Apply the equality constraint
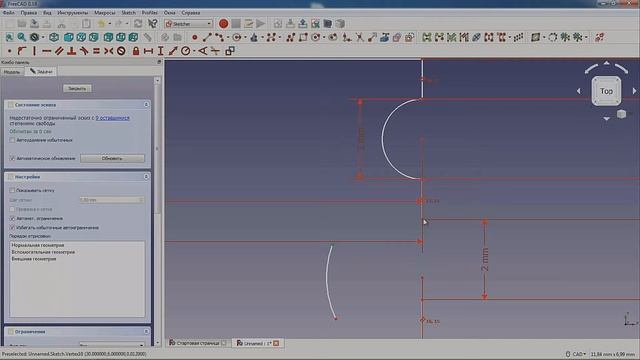The image size is (640, 360). 96,51
